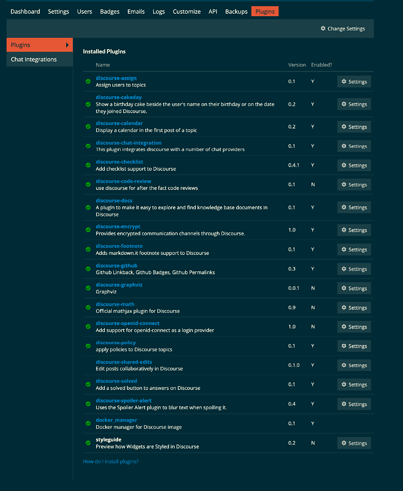Click green status icon beside discourse-policy

coord(88,346)
